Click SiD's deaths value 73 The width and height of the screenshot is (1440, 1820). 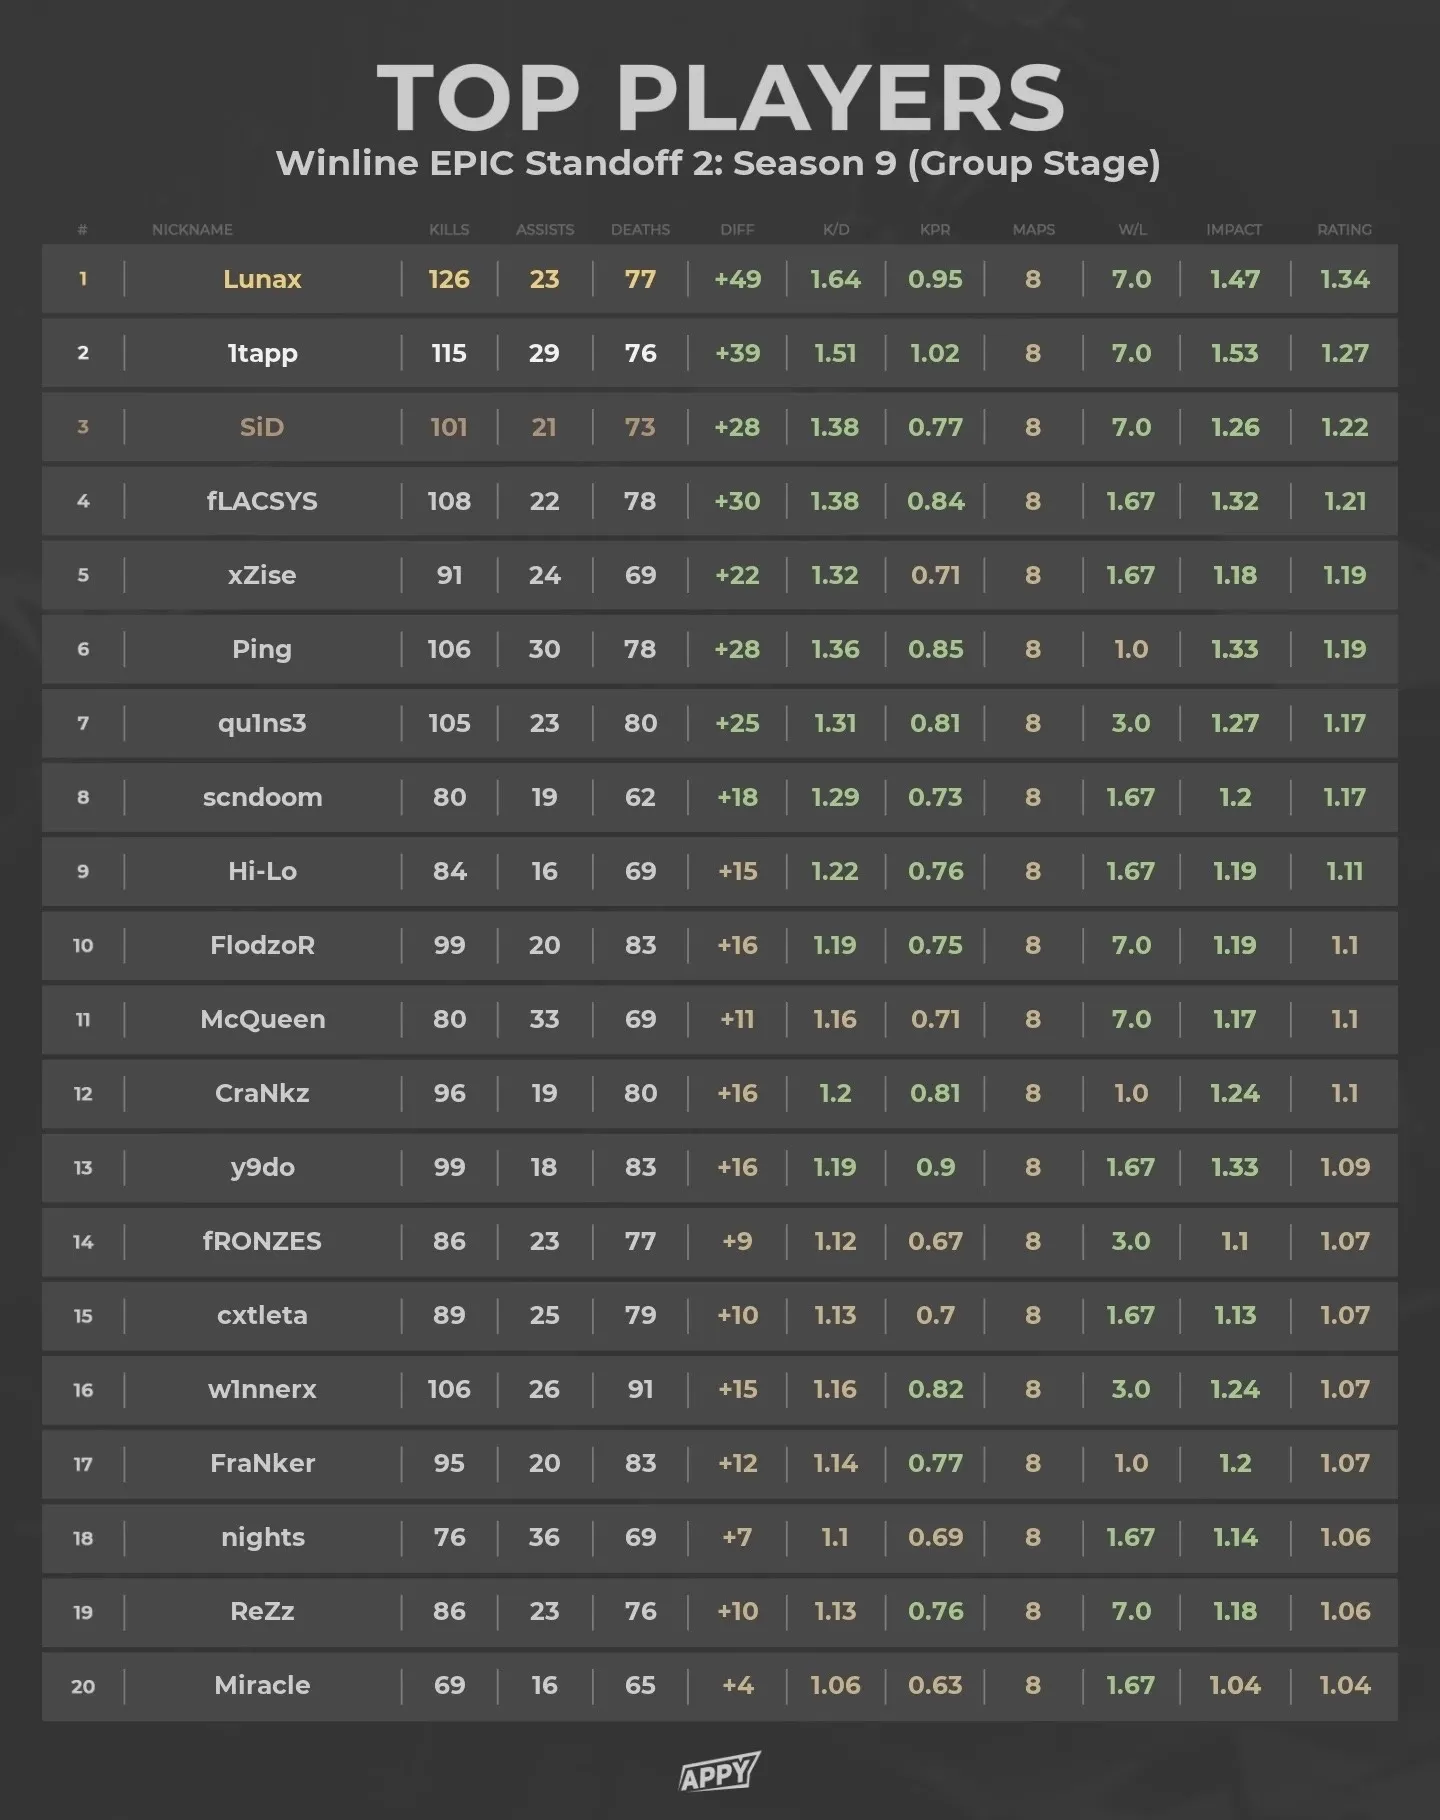[641, 427]
